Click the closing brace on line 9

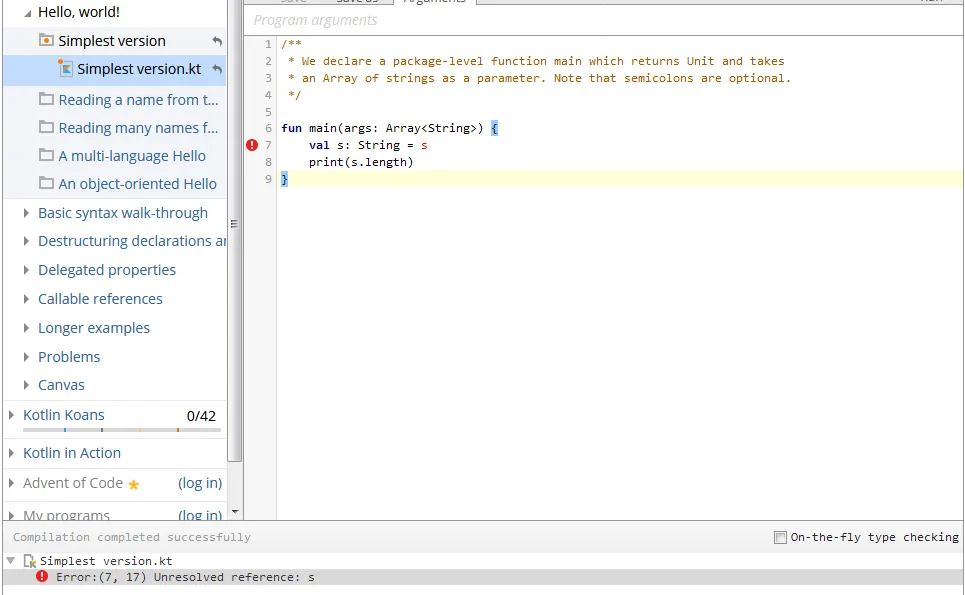(x=284, y=179)
